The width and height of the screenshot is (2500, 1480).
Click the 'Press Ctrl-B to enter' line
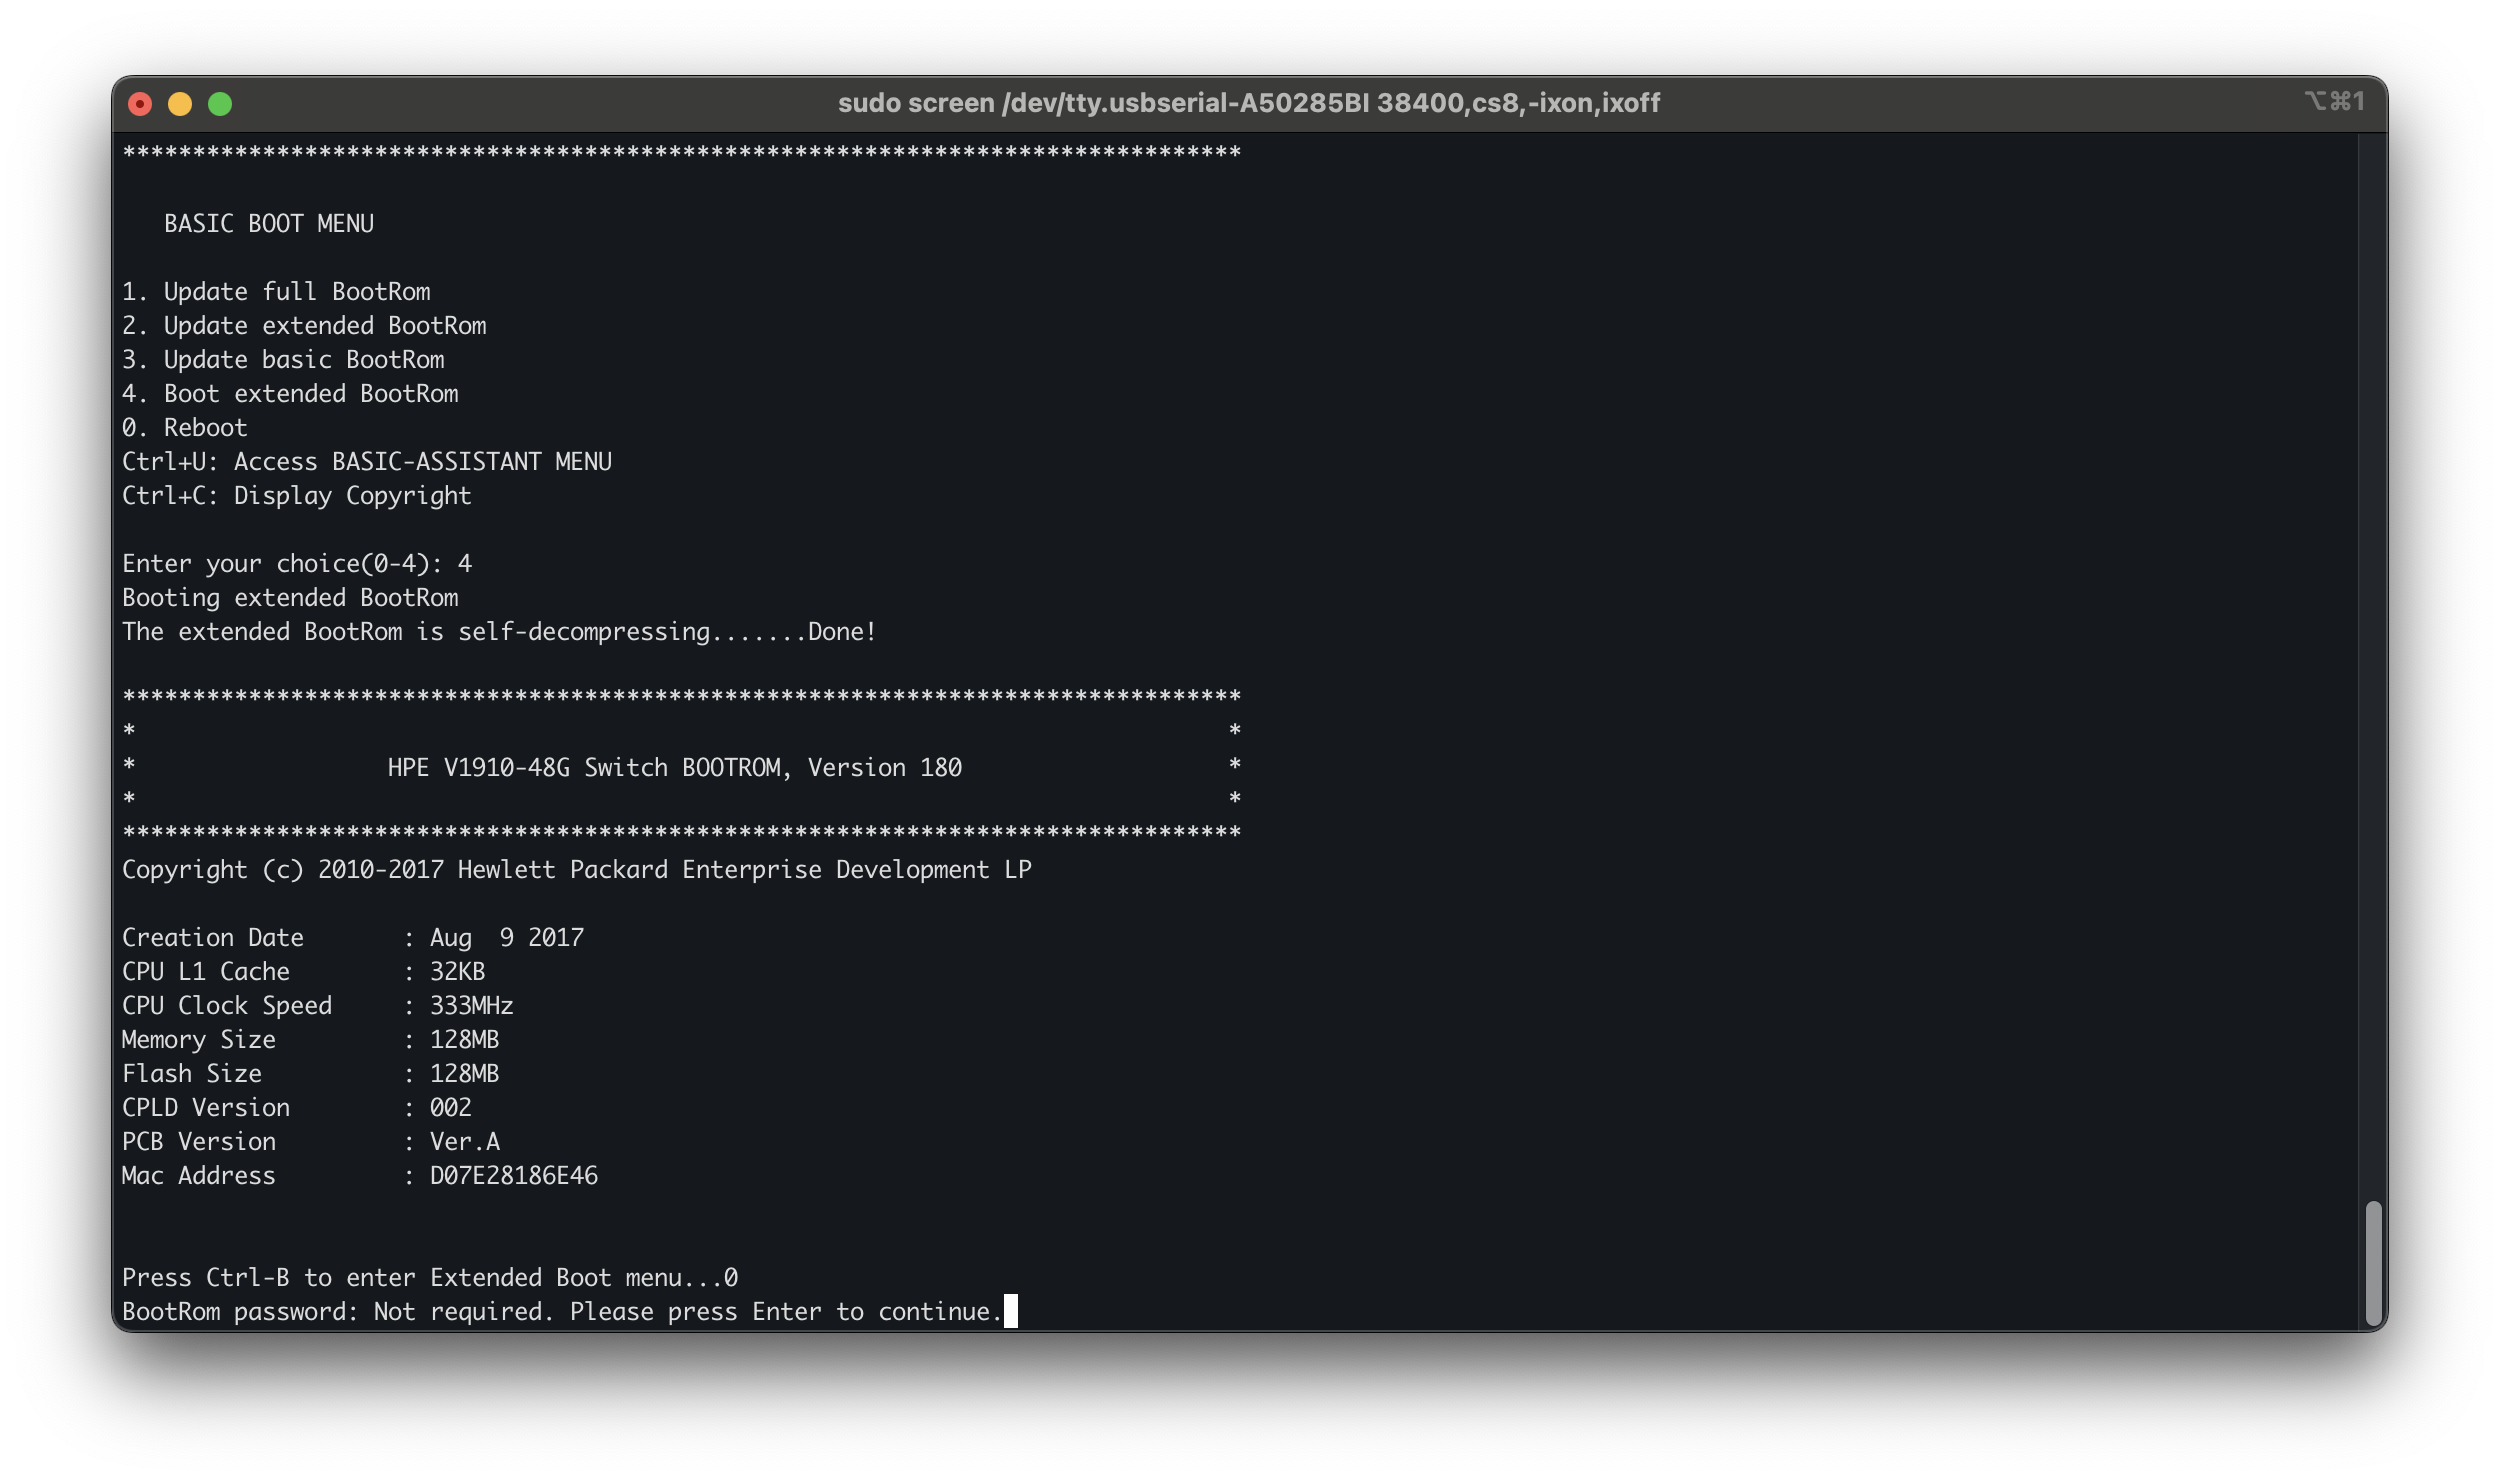pos(429,1278)
